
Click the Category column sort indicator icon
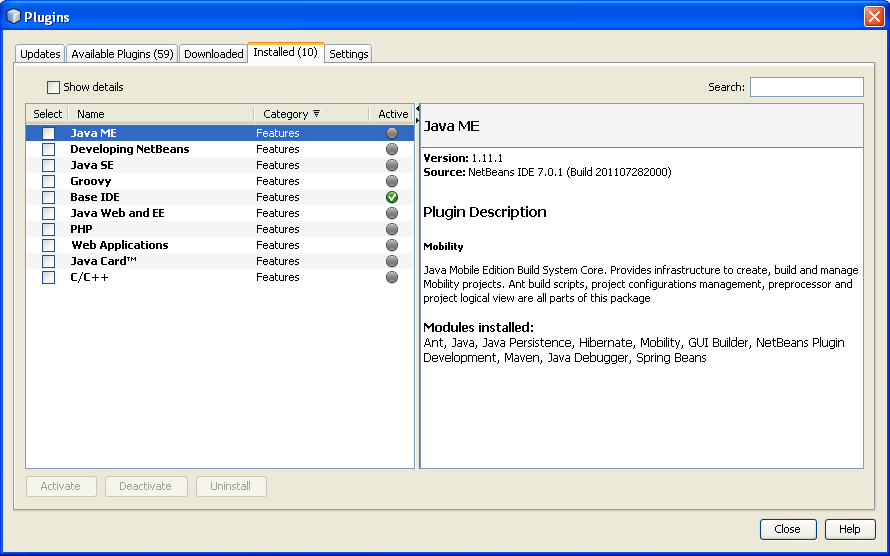[x=316, y=113]
